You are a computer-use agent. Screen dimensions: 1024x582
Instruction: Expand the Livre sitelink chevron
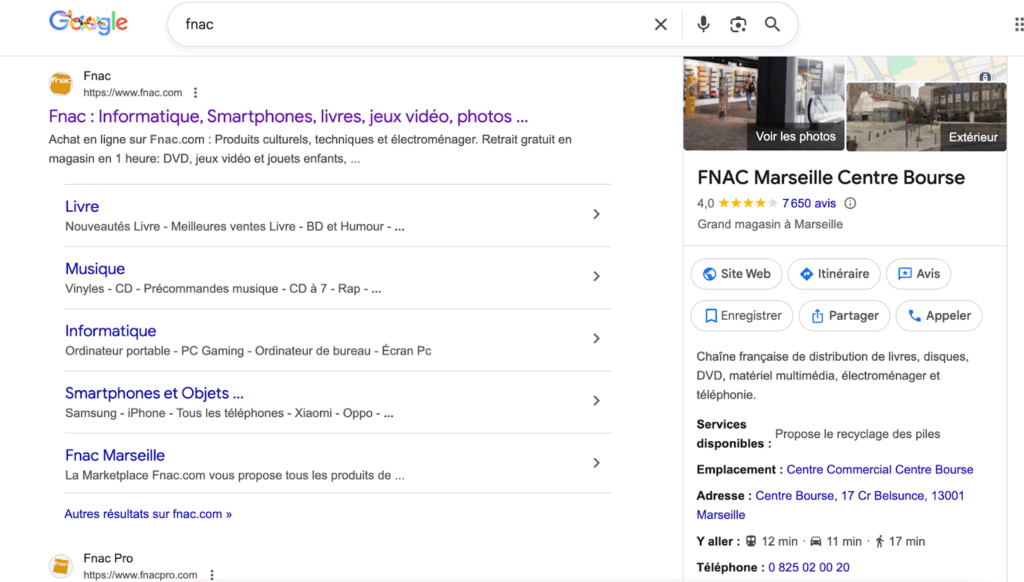coord(596,214)
